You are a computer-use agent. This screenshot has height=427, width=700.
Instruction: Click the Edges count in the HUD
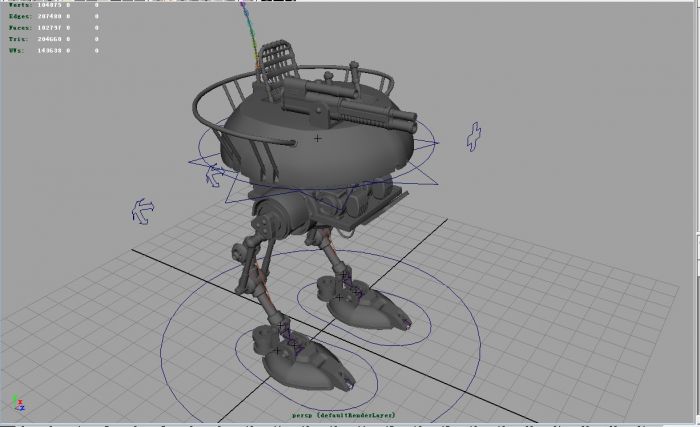point(49,16)
